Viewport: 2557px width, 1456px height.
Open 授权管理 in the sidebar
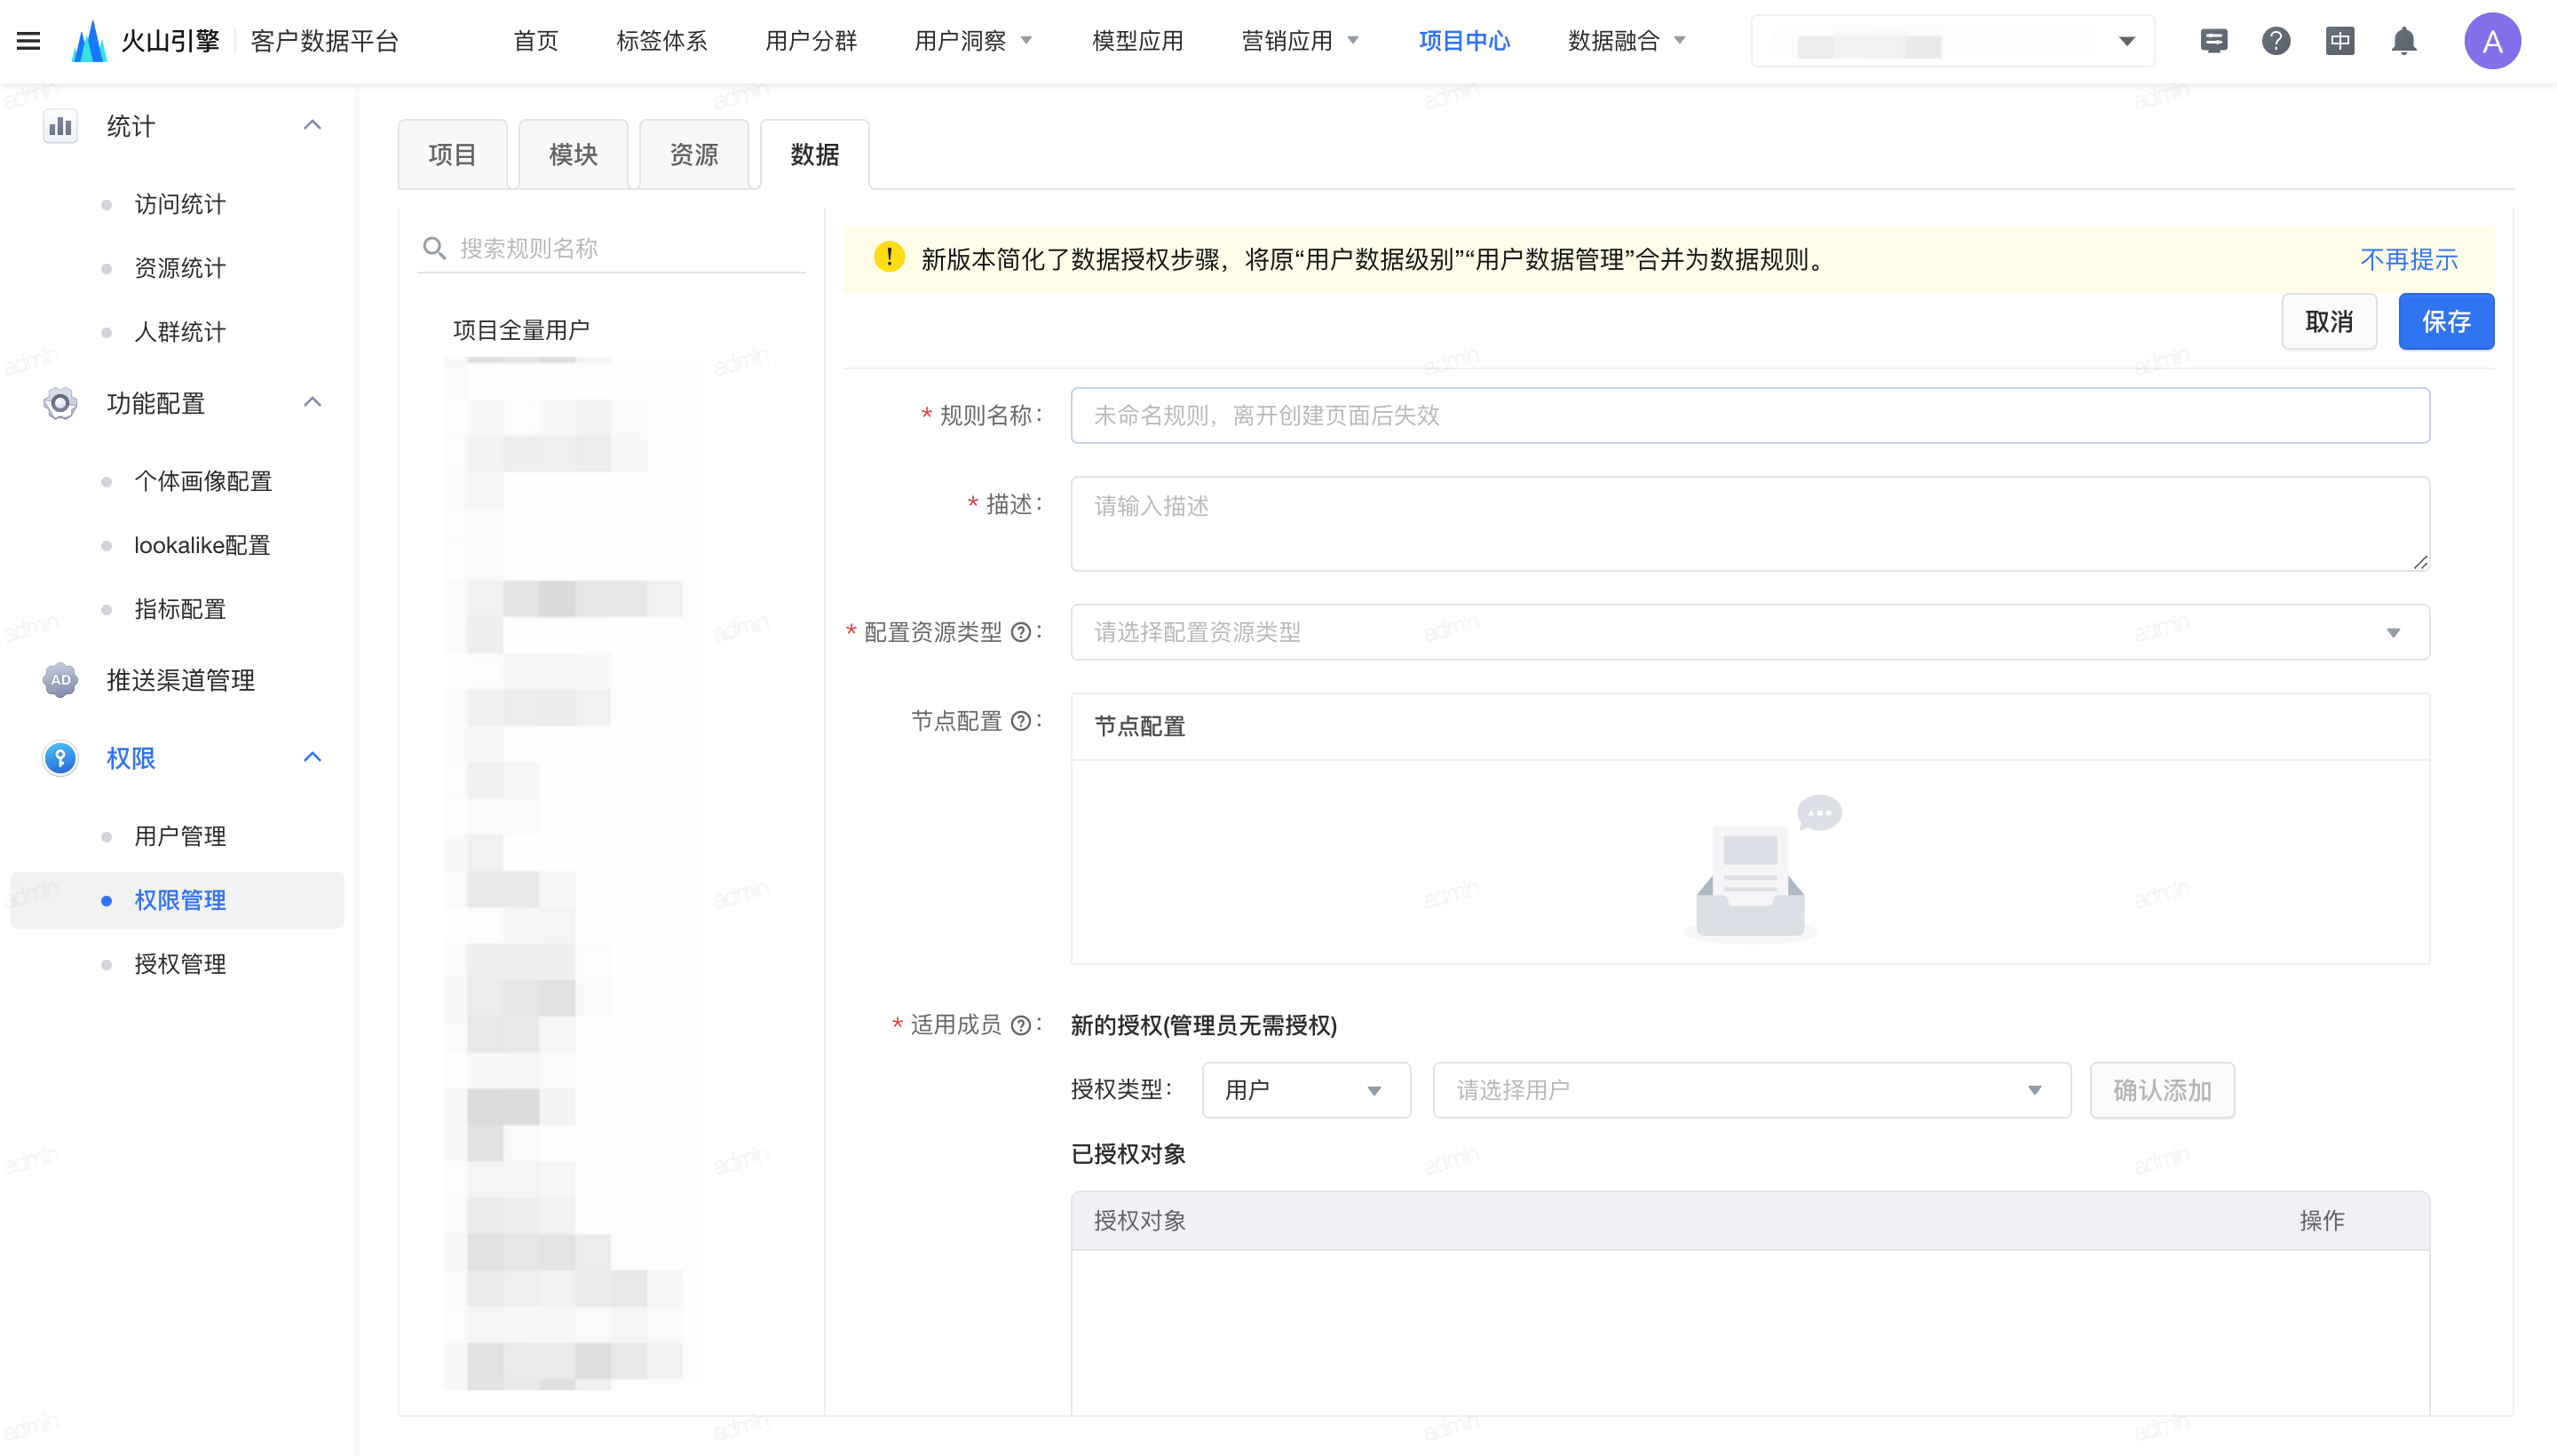click(180, 964)
